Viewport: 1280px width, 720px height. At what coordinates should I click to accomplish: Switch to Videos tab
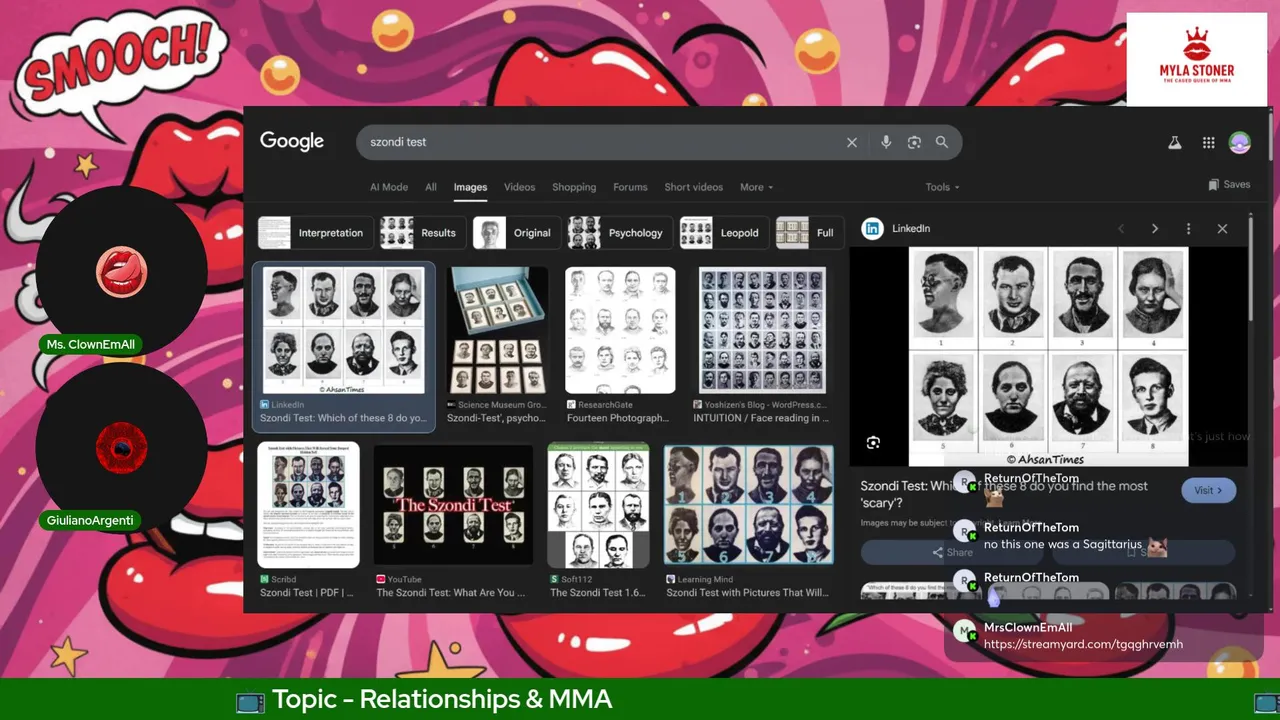(x=519, y=187)
